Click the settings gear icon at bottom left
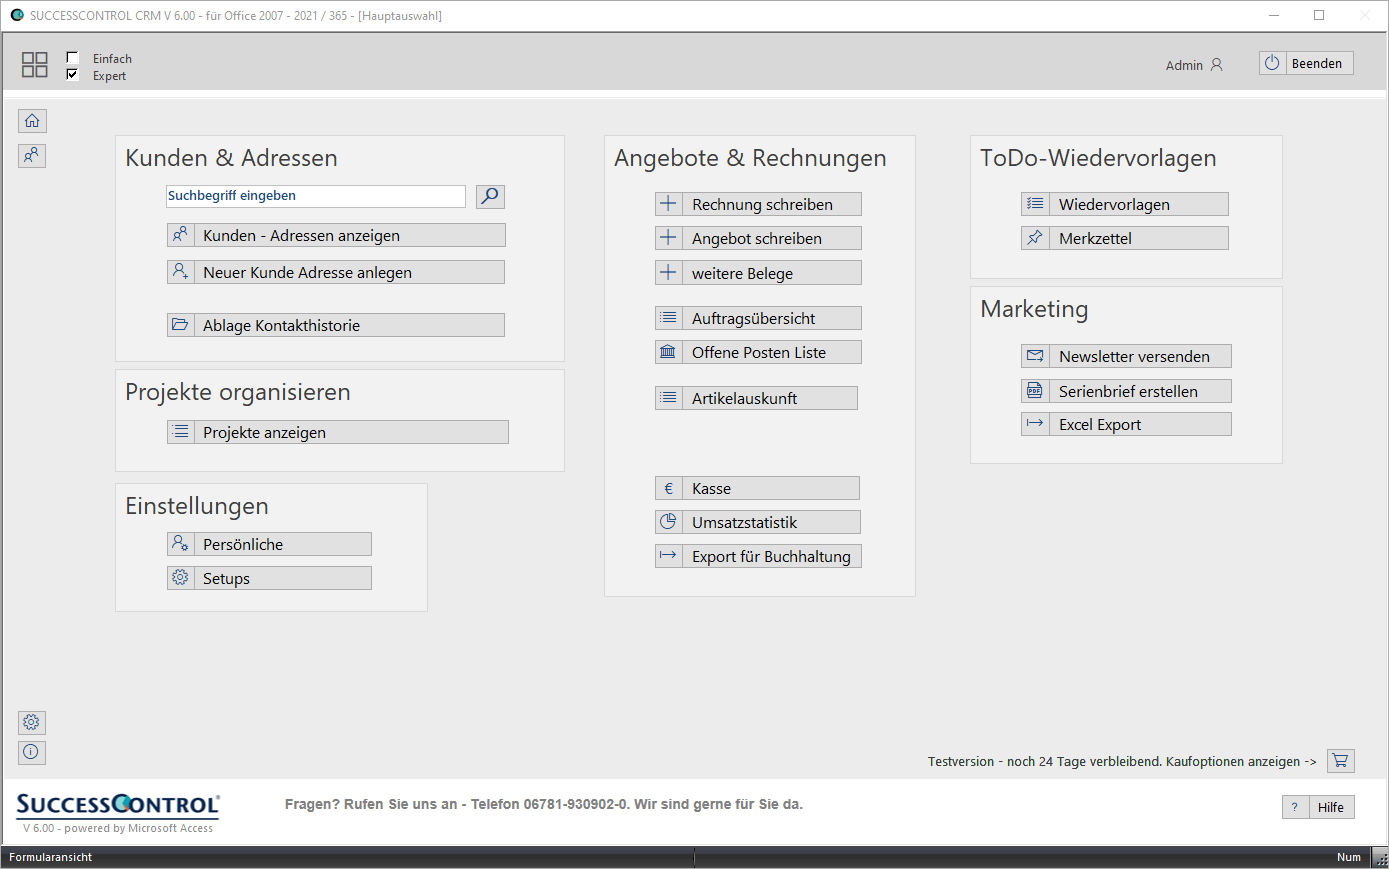 point(32,722)
